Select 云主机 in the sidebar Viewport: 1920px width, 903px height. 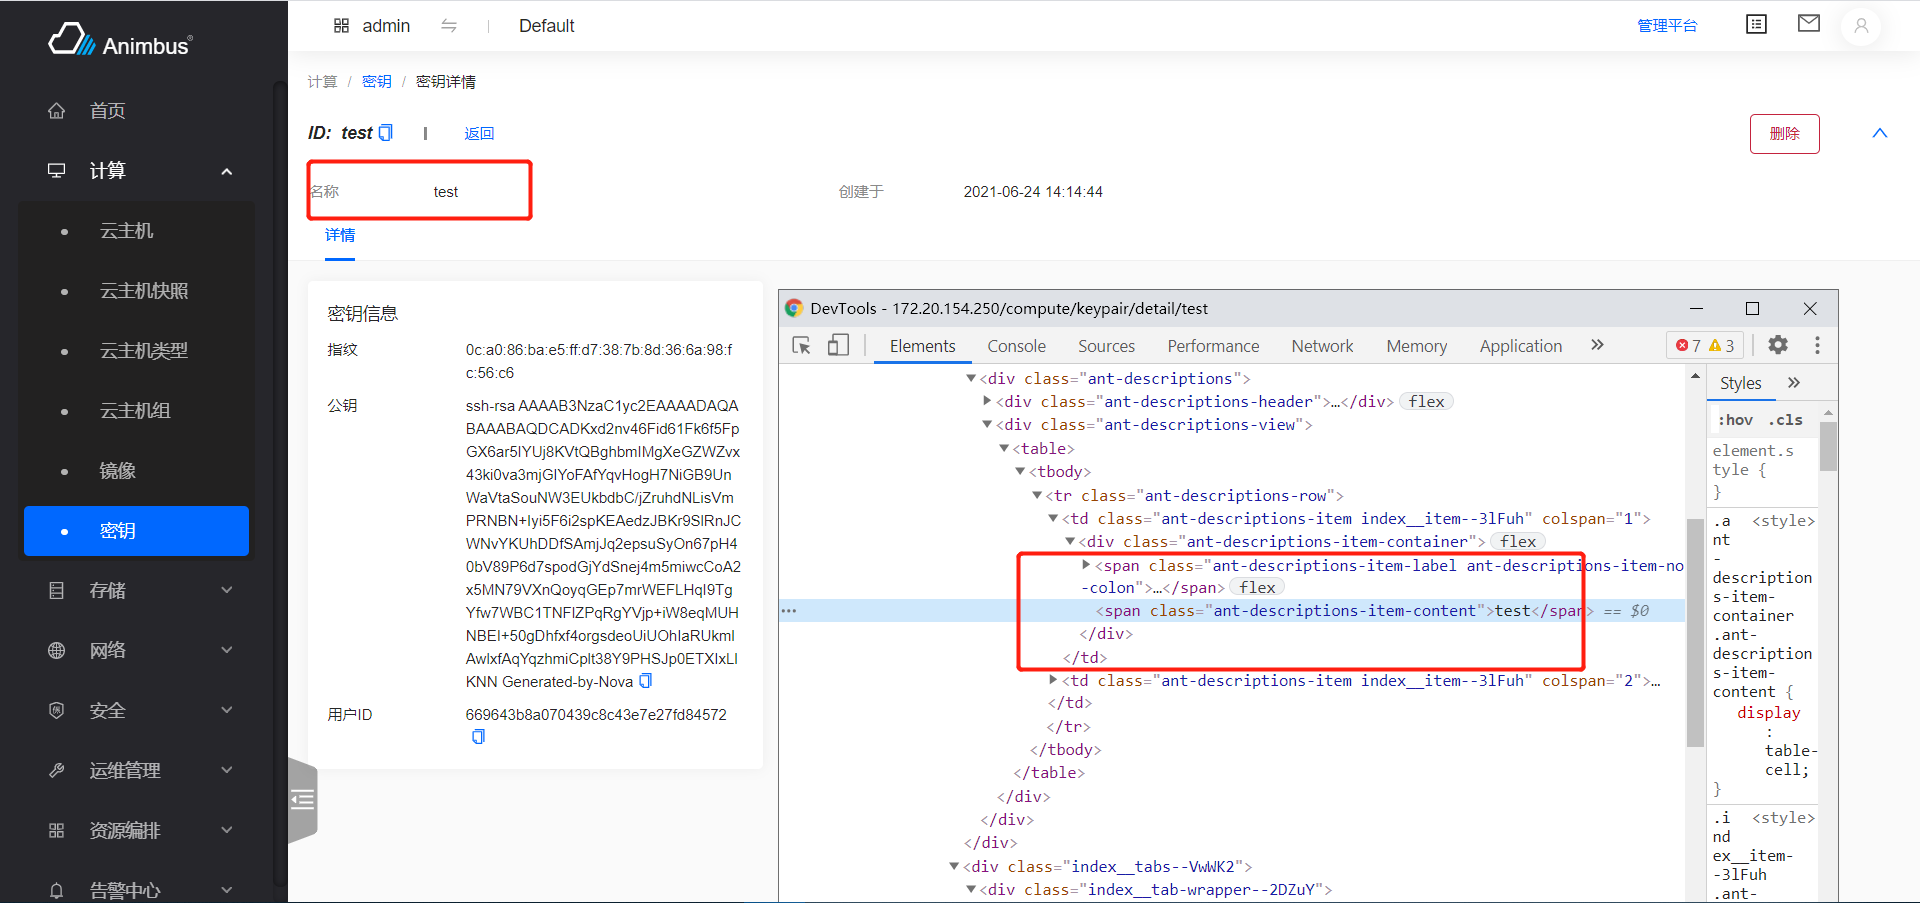(127, 231)
